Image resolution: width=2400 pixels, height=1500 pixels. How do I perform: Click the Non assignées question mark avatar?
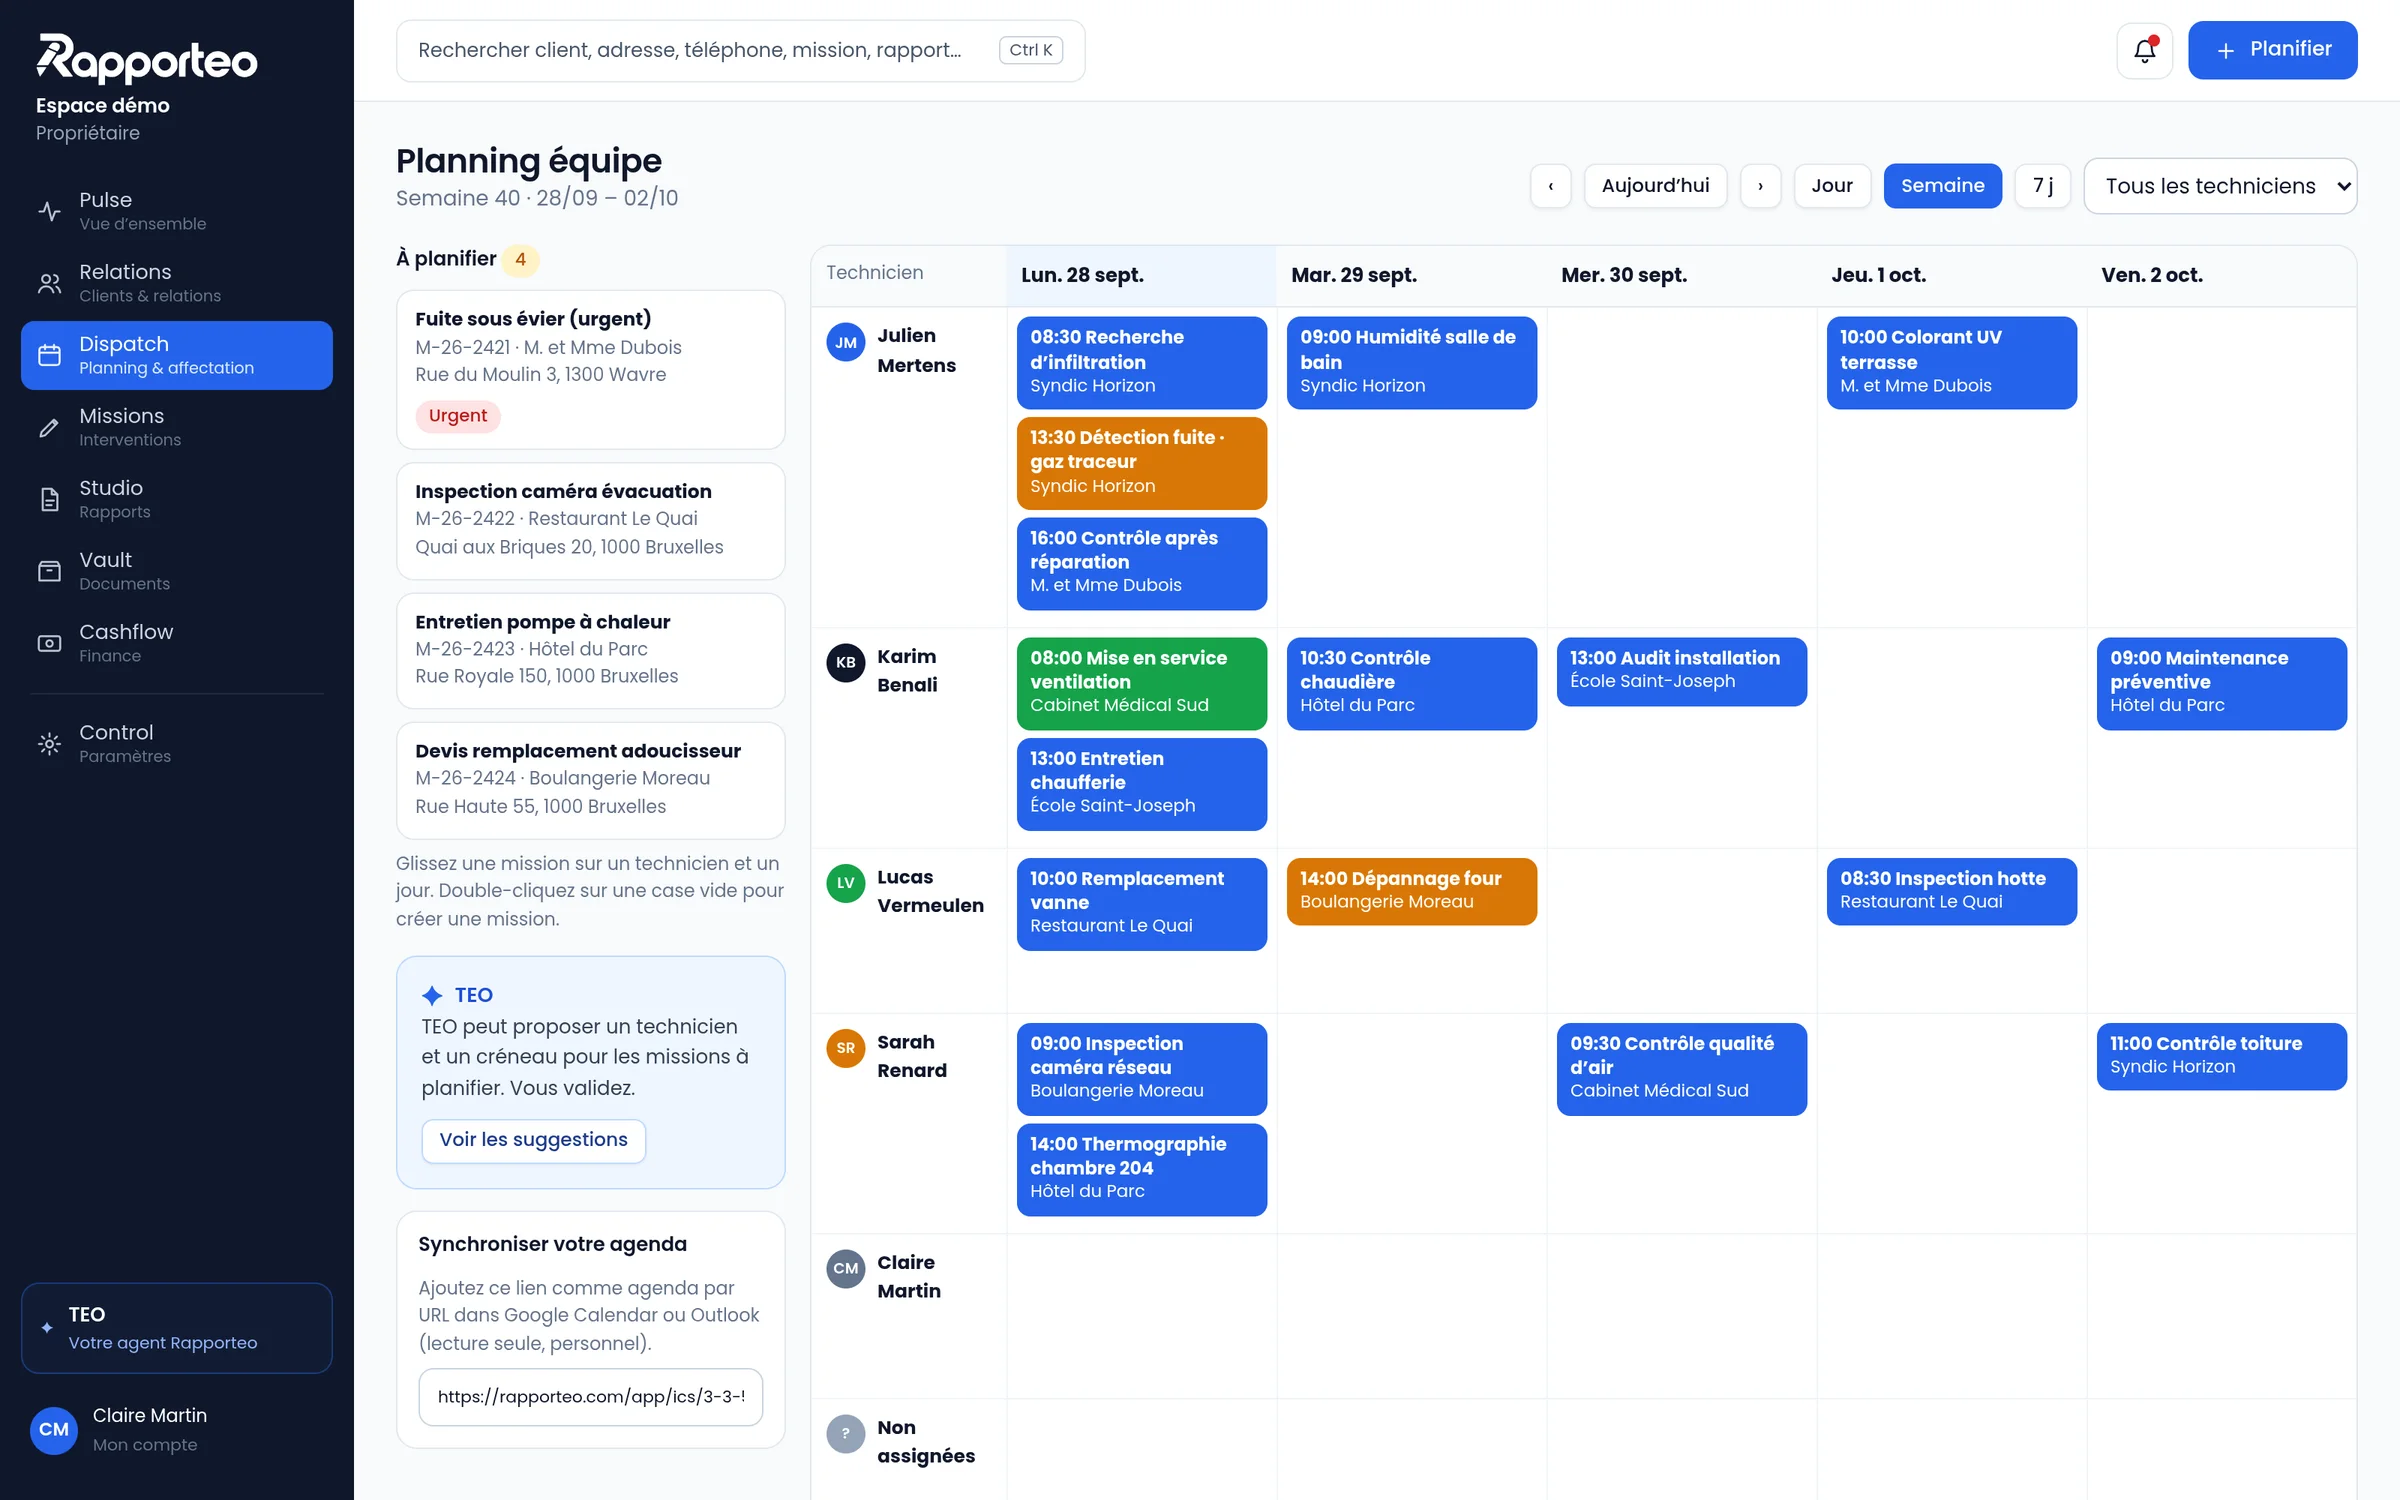tap(845, 1434)
